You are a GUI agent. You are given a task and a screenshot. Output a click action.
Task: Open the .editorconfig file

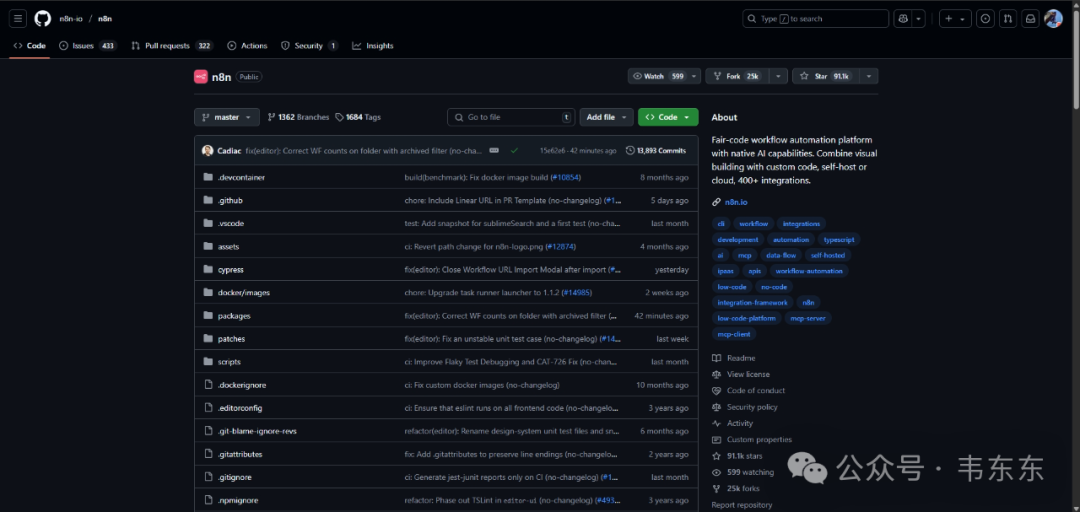click(x=240, y=408)
